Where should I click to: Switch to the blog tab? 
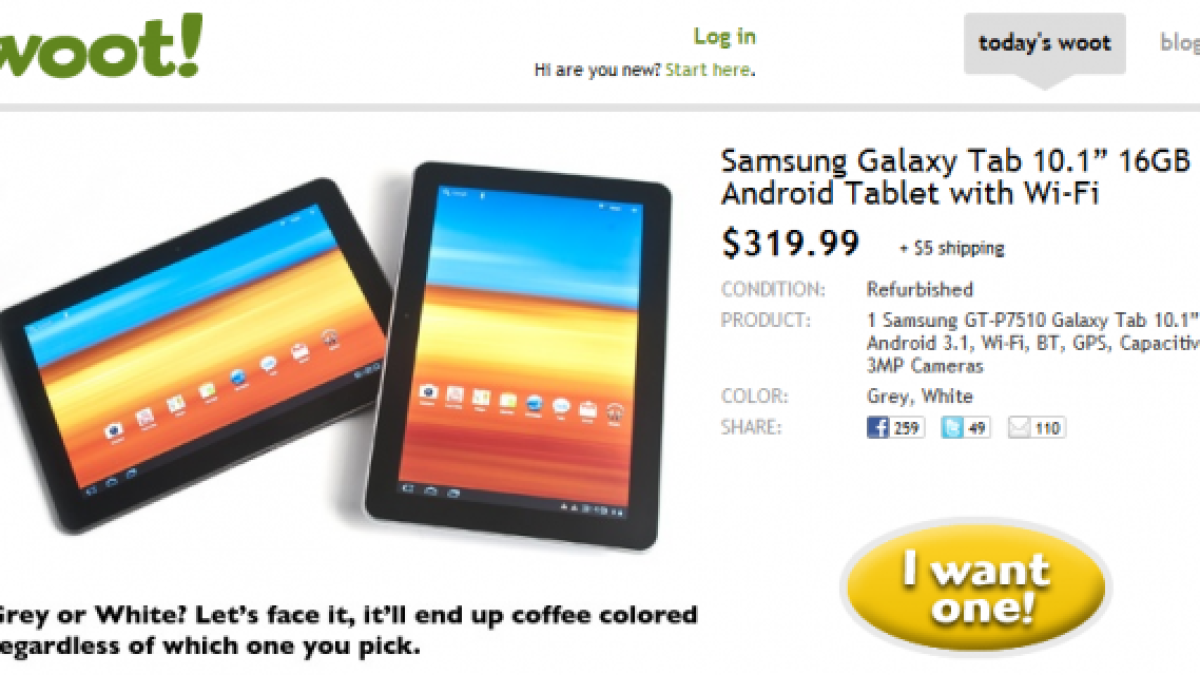coord(1180,43)
